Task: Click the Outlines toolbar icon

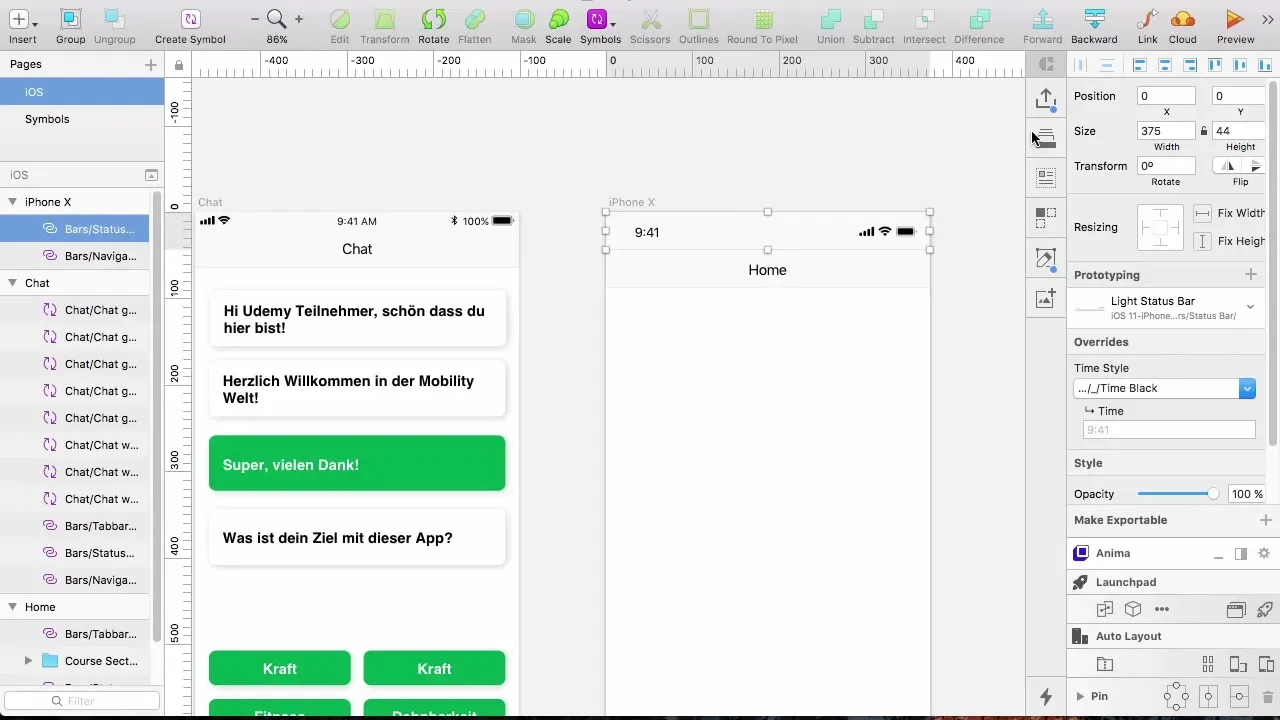Action: [x=699, y=19]
